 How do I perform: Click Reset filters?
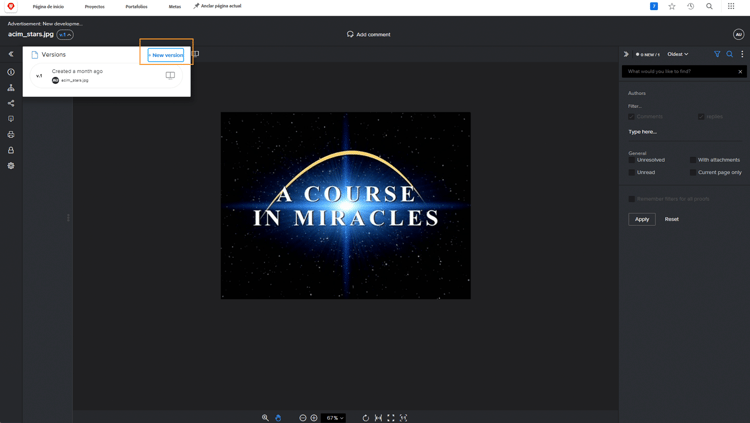(x=672, y=219)
